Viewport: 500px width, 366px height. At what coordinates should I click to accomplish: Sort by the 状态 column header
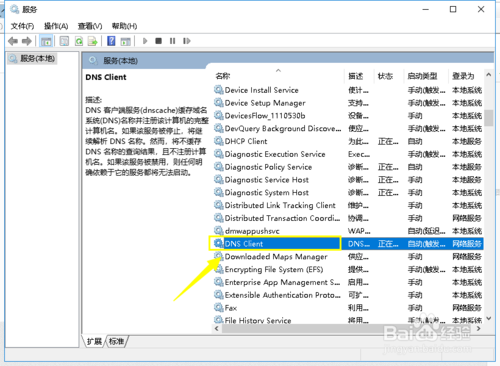(385, 76)
